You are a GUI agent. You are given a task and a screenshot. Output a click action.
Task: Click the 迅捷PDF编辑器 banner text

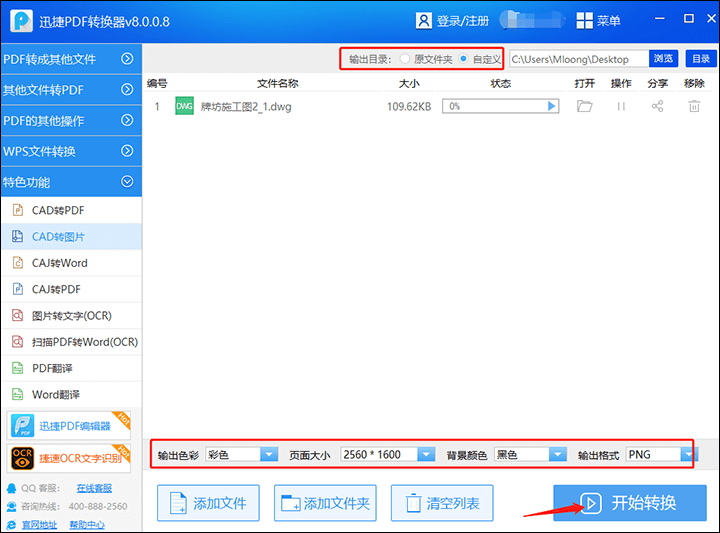tap(75, 426)
